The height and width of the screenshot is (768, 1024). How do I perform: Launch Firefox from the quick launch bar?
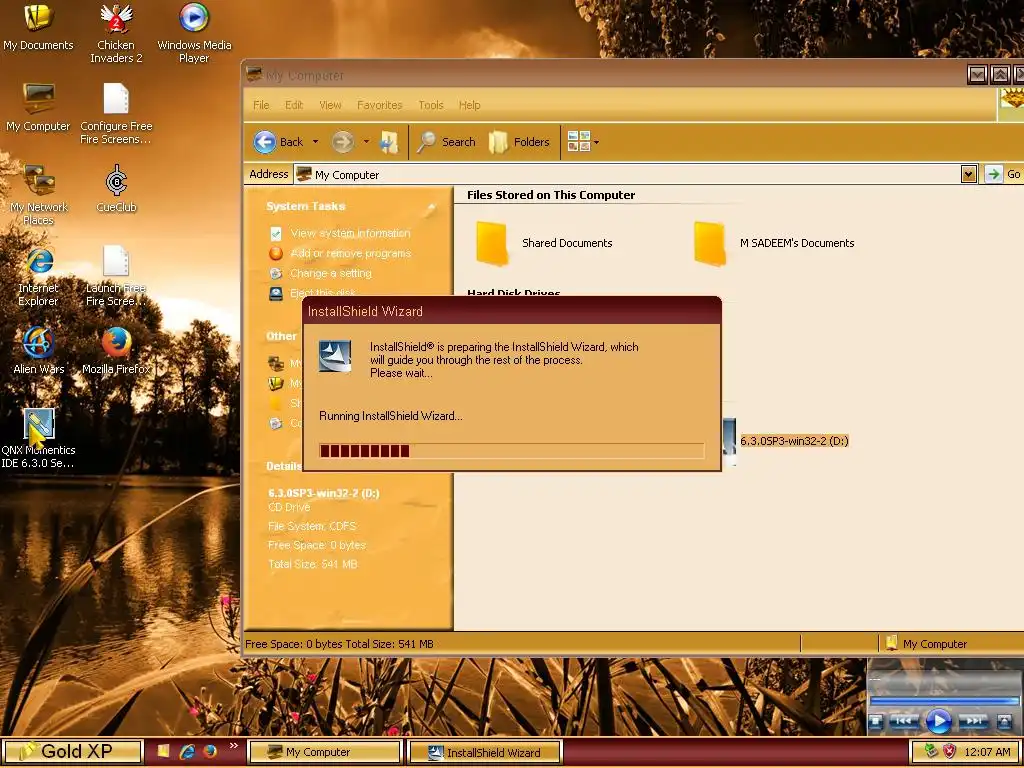click(x=210, y=751)
